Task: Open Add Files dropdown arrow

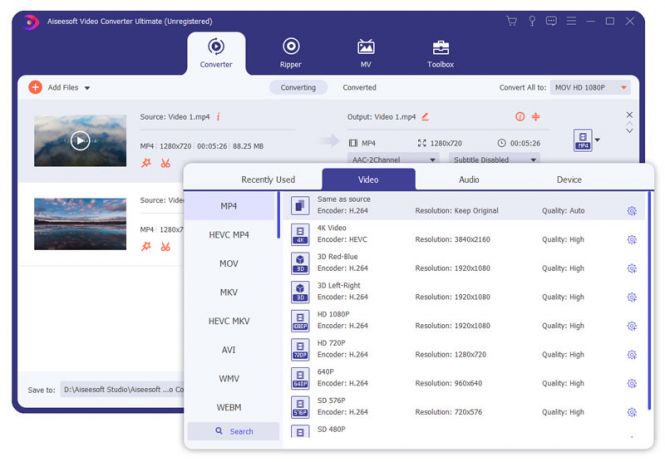Action: [87, 88]
